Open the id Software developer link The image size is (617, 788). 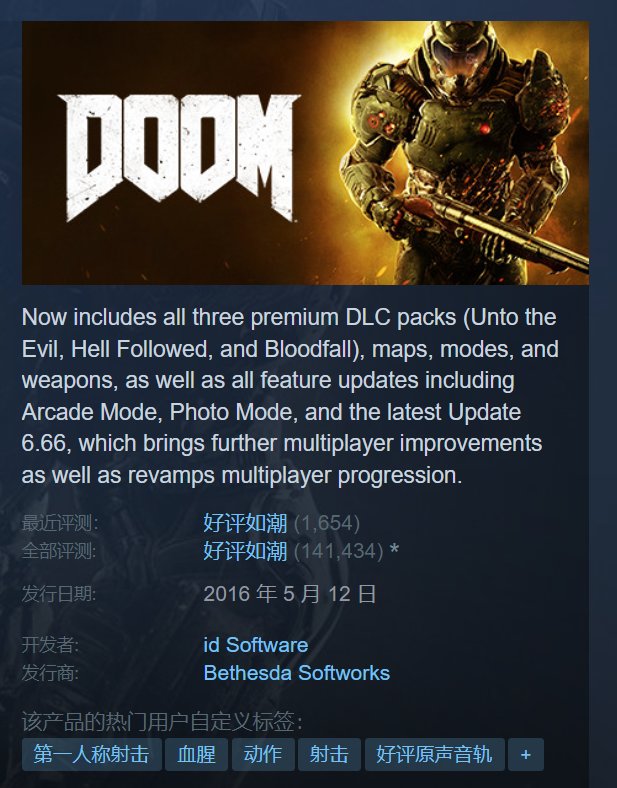click(x=256, y=645)
